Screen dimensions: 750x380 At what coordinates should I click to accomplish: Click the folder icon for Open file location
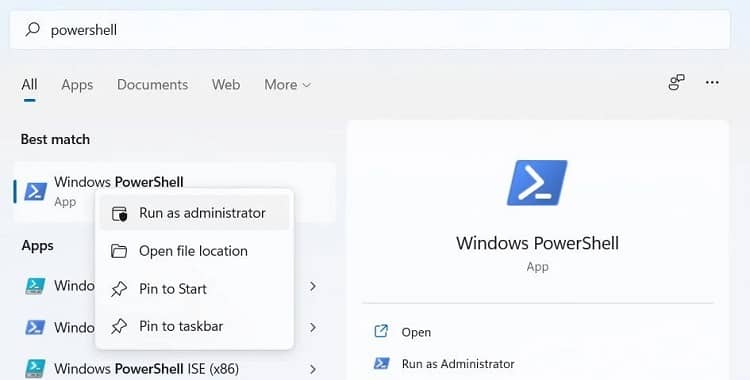tap(119, 251)
